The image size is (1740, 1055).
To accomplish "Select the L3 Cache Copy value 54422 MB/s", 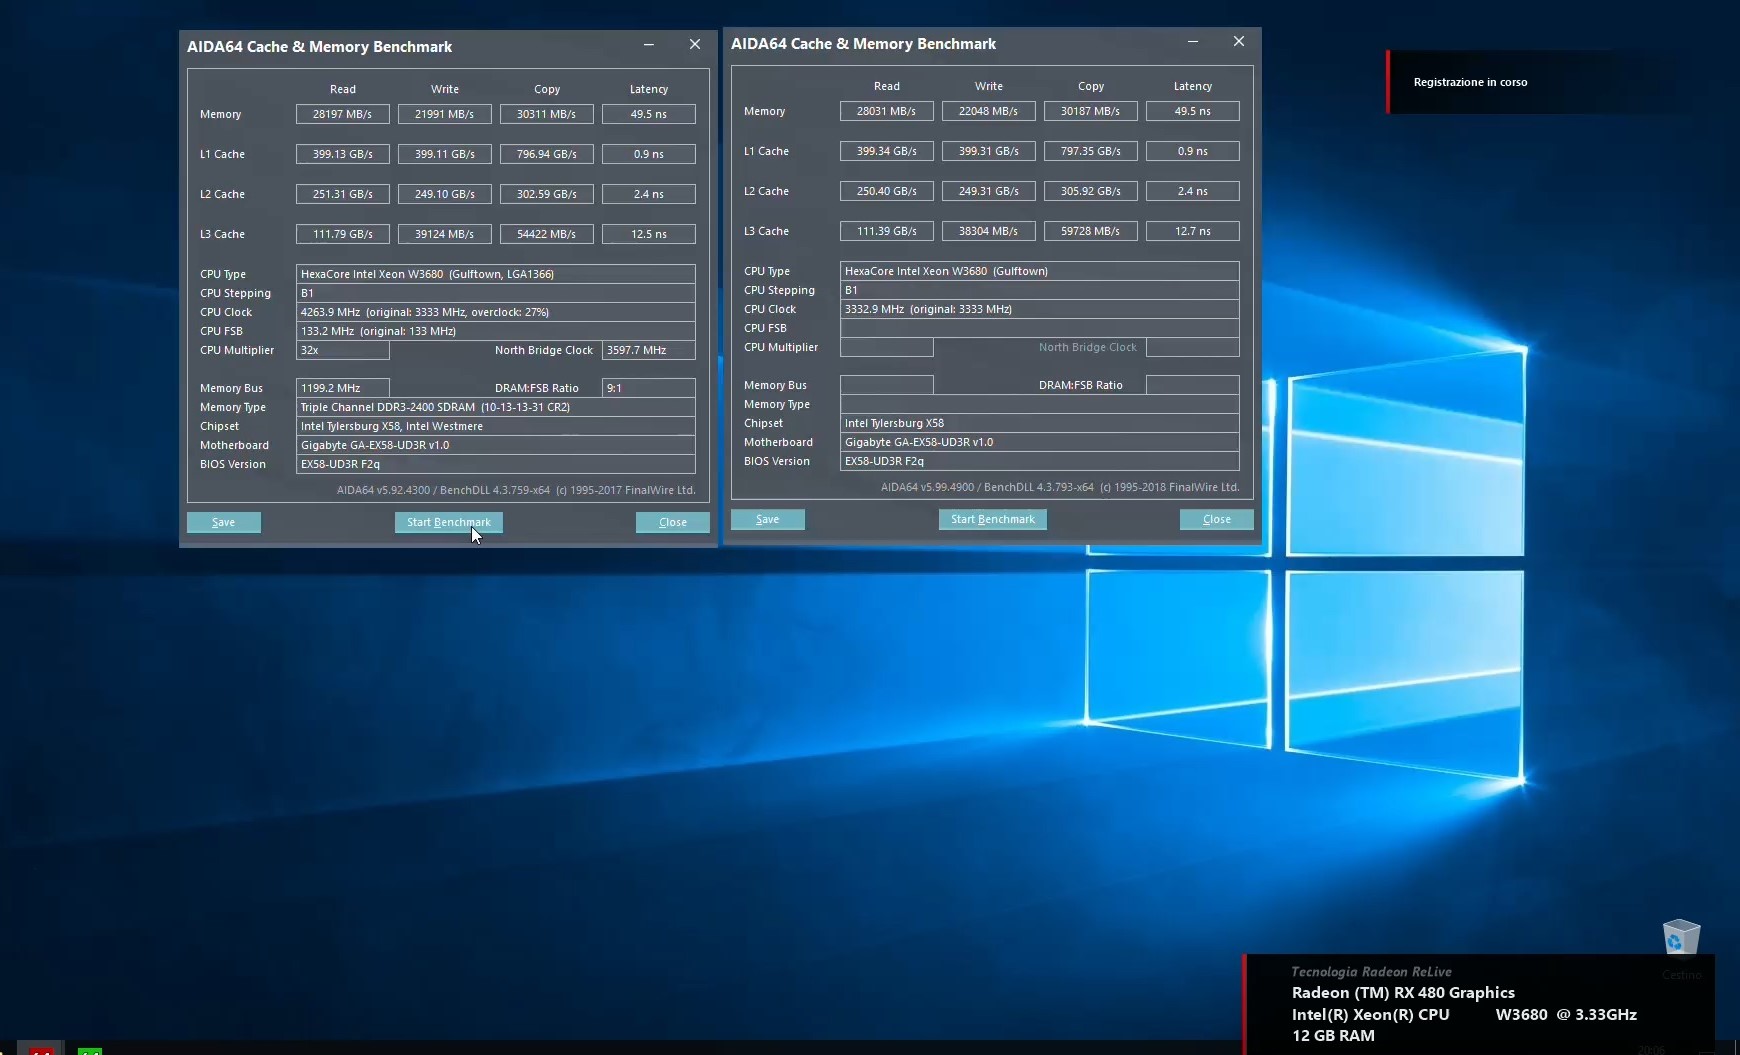I will [547, 234].
